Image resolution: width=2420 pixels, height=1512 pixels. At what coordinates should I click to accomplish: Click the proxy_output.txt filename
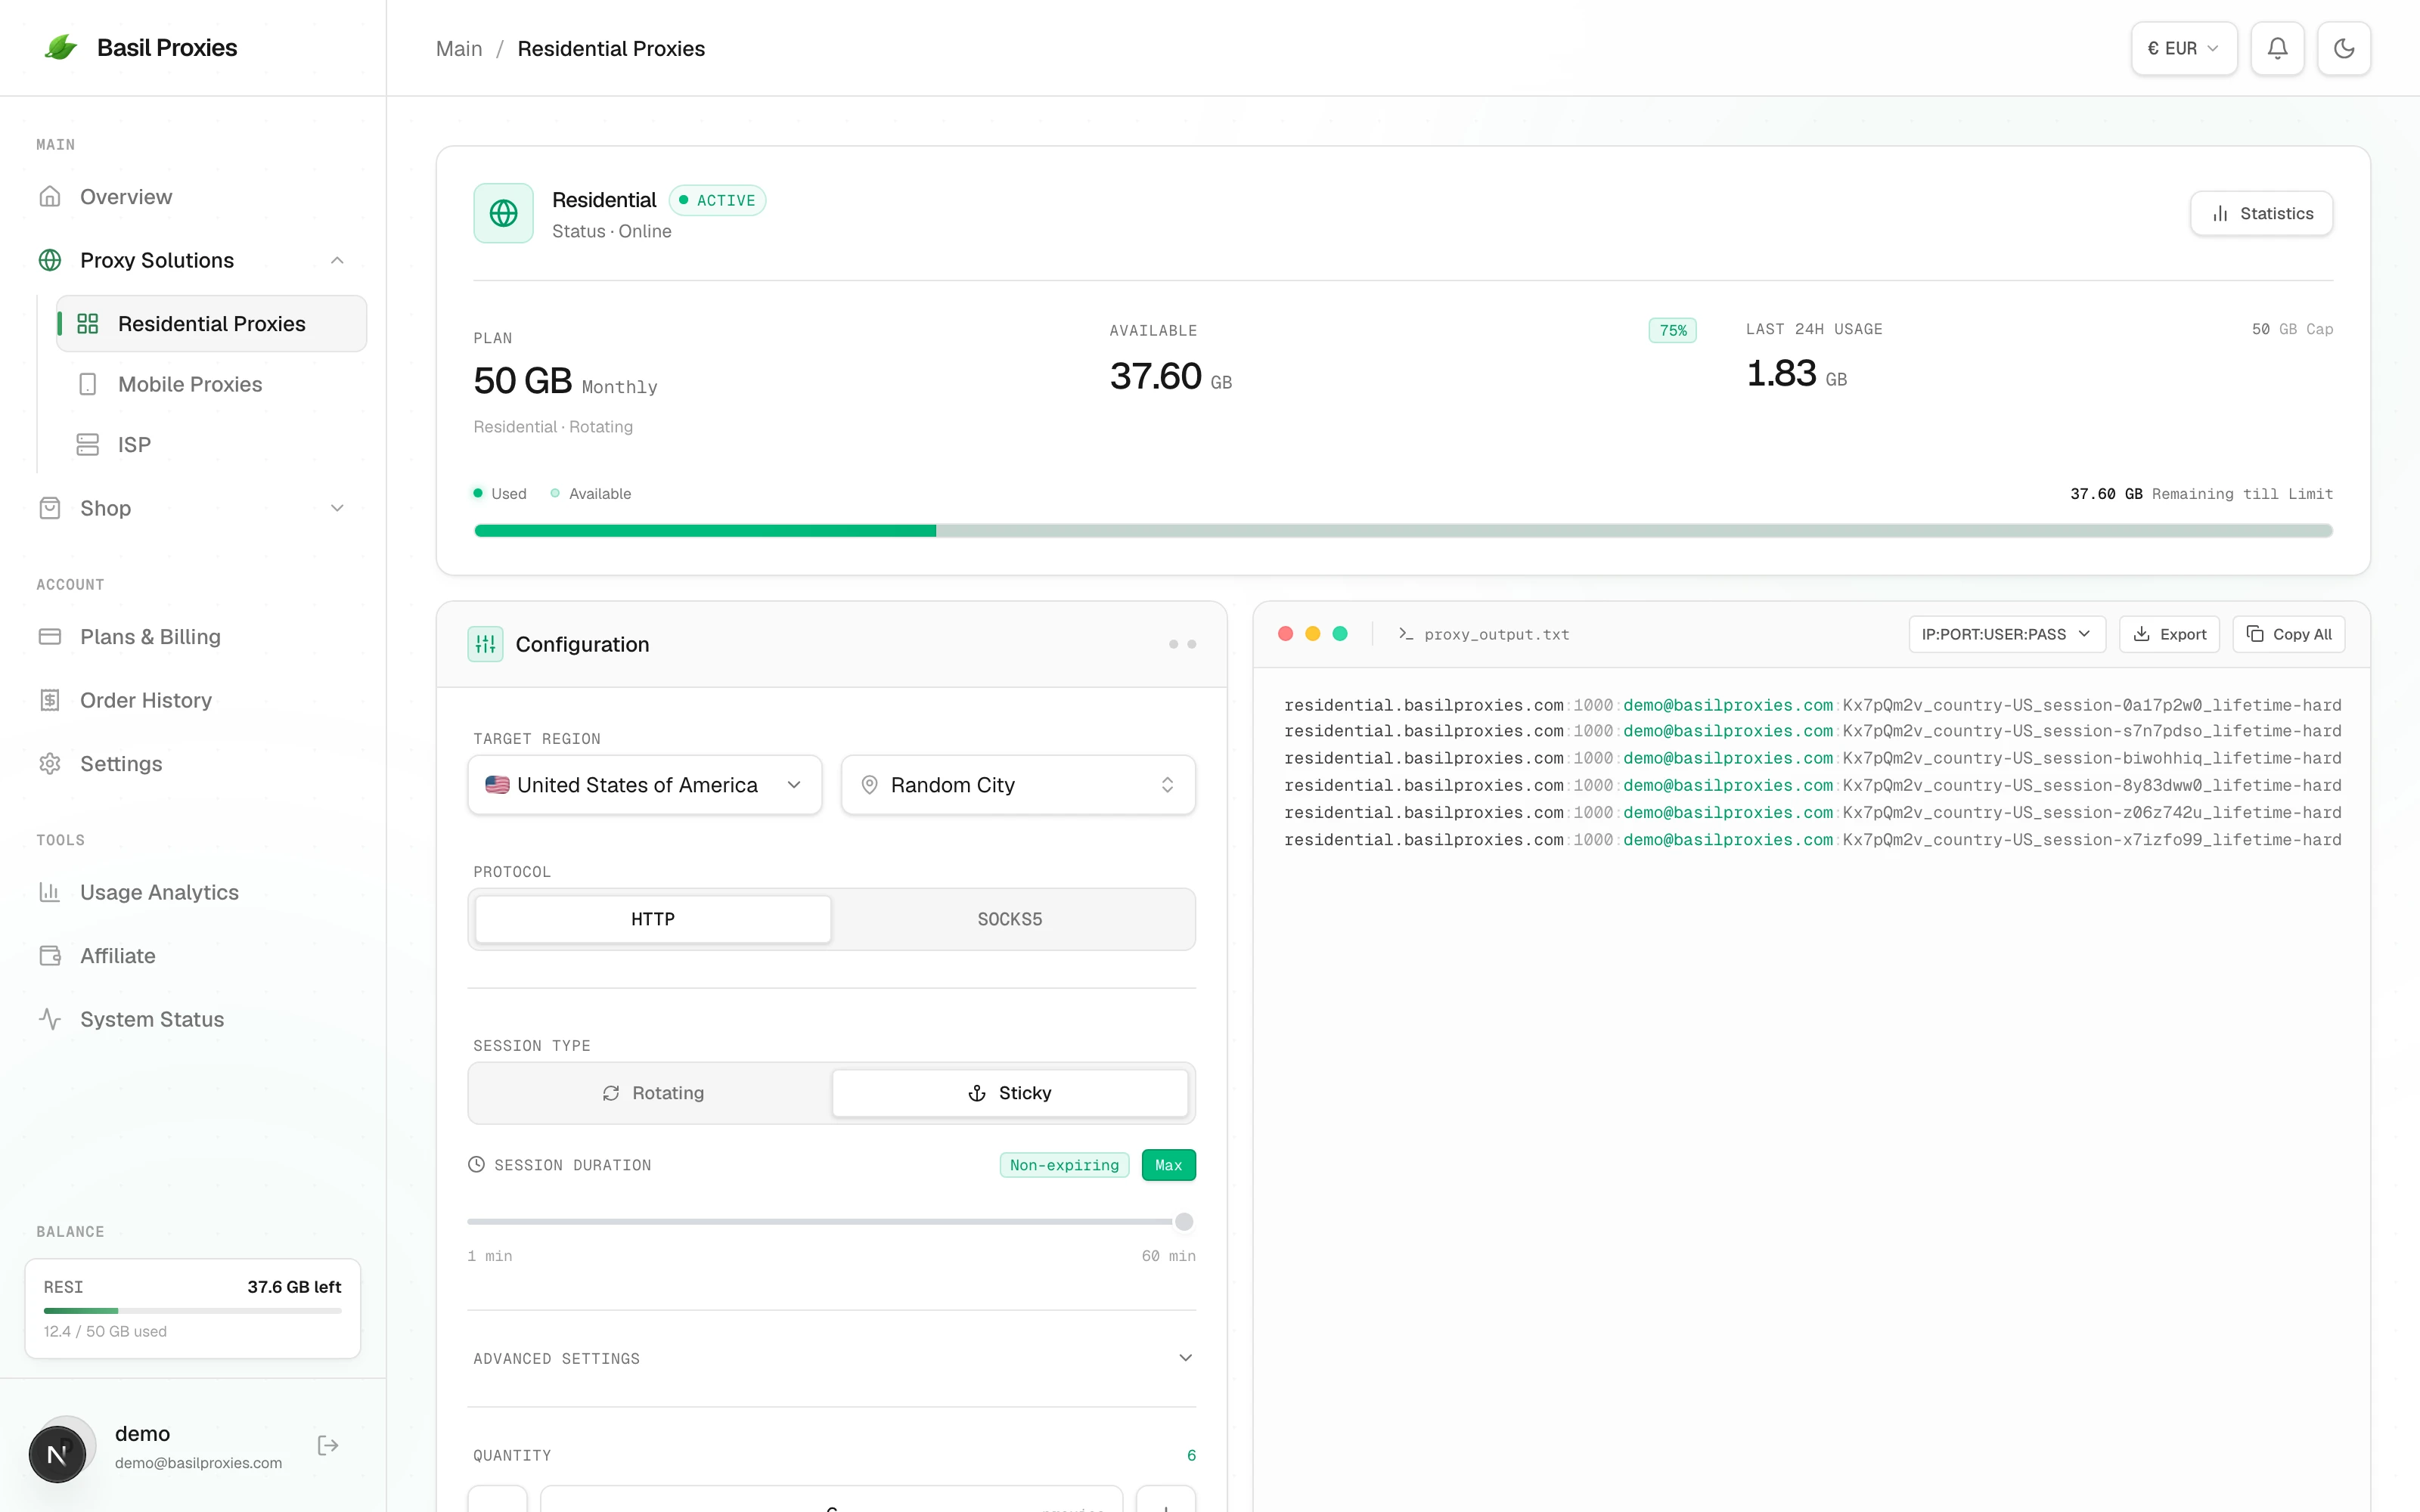(1496, 634)
